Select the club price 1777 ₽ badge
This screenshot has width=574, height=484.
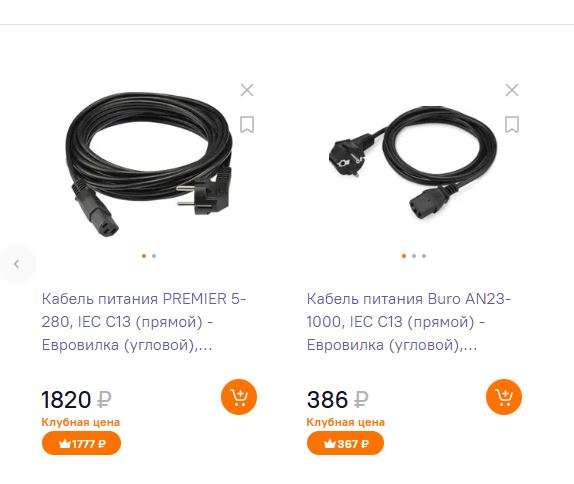[81, 443]
